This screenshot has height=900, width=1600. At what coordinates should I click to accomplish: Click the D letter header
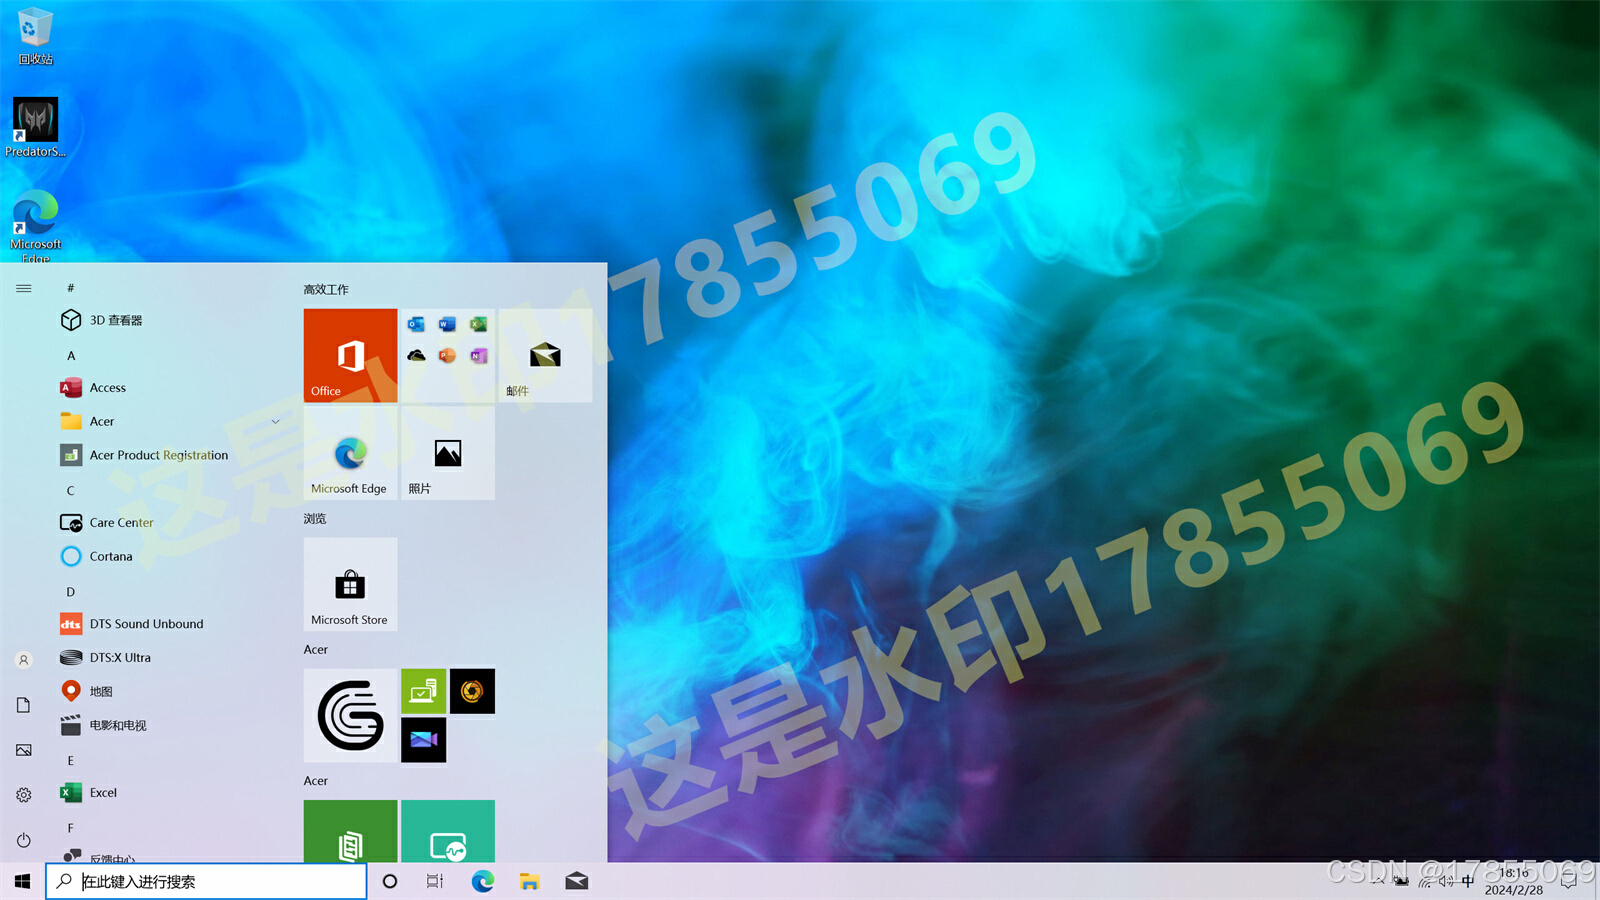pyautogui.click(x=71, y=592)
